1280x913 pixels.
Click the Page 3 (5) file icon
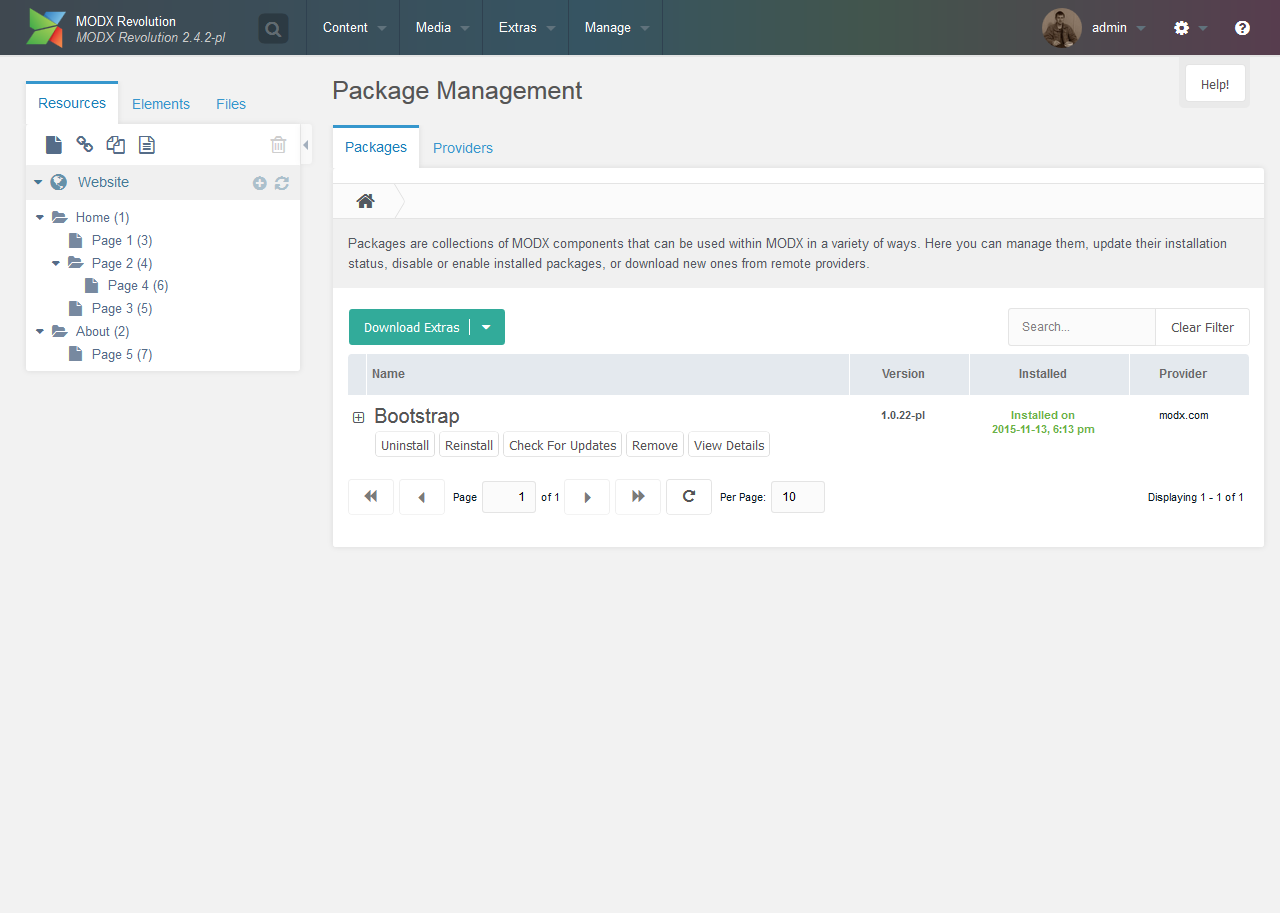pyautogui.click(x=75, y=309)
